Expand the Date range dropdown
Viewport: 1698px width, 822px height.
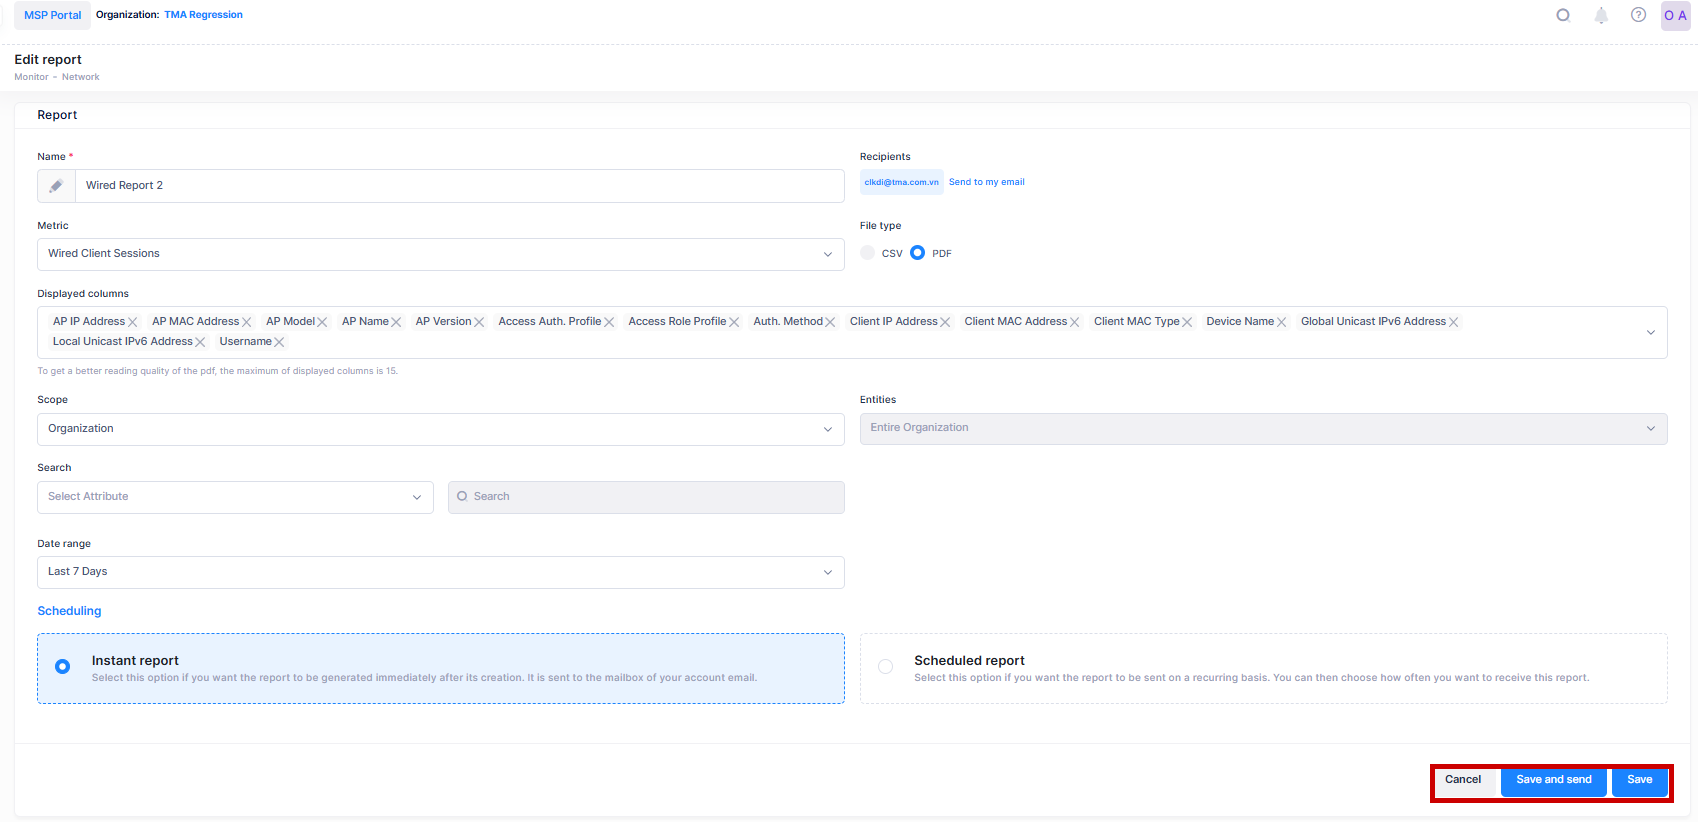click(440, 572)
